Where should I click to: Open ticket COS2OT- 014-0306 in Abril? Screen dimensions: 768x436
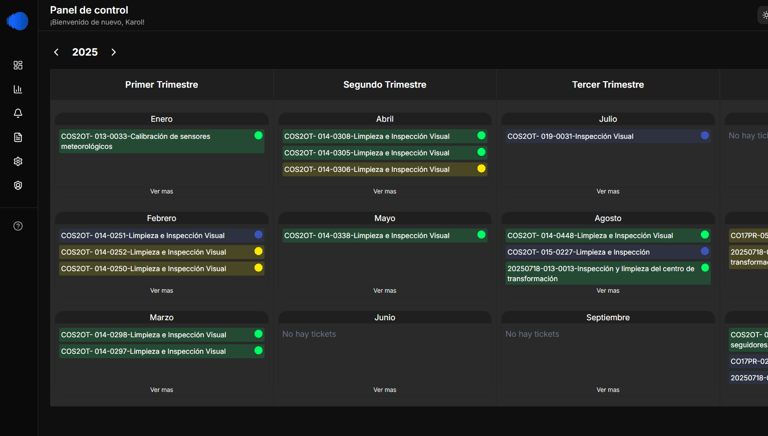[384, 170]
